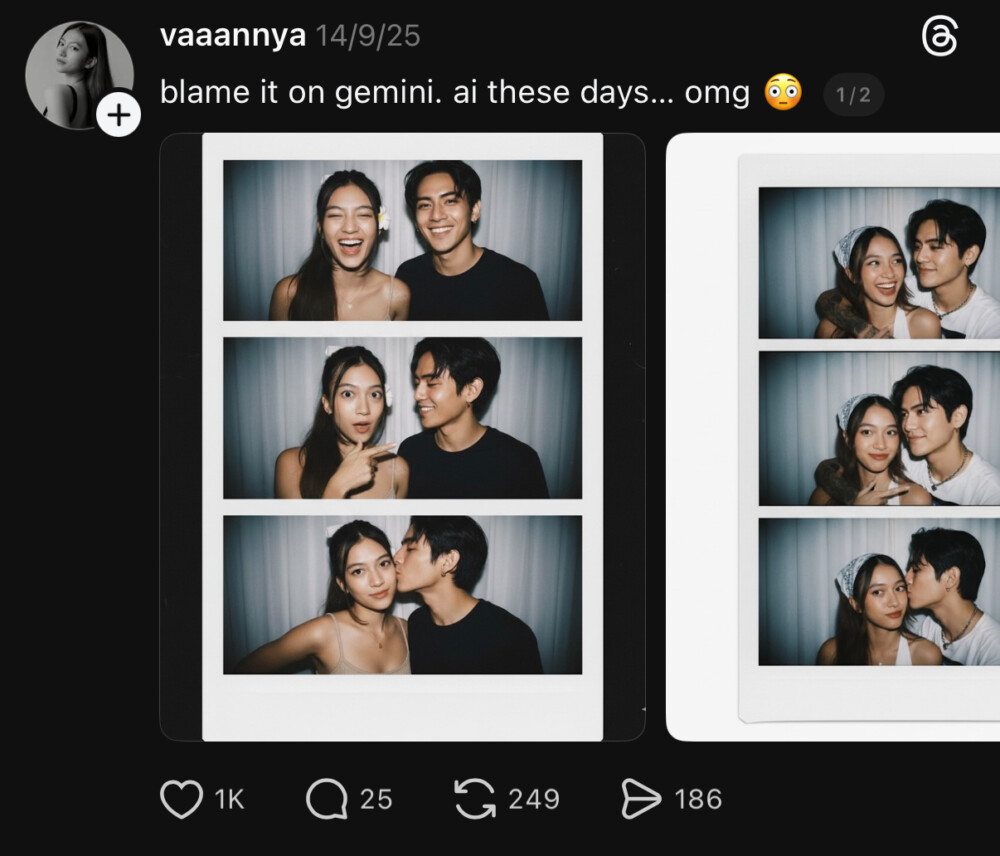
Task: Follow vaaannya using the plus badge
Action: coord(118,115)
